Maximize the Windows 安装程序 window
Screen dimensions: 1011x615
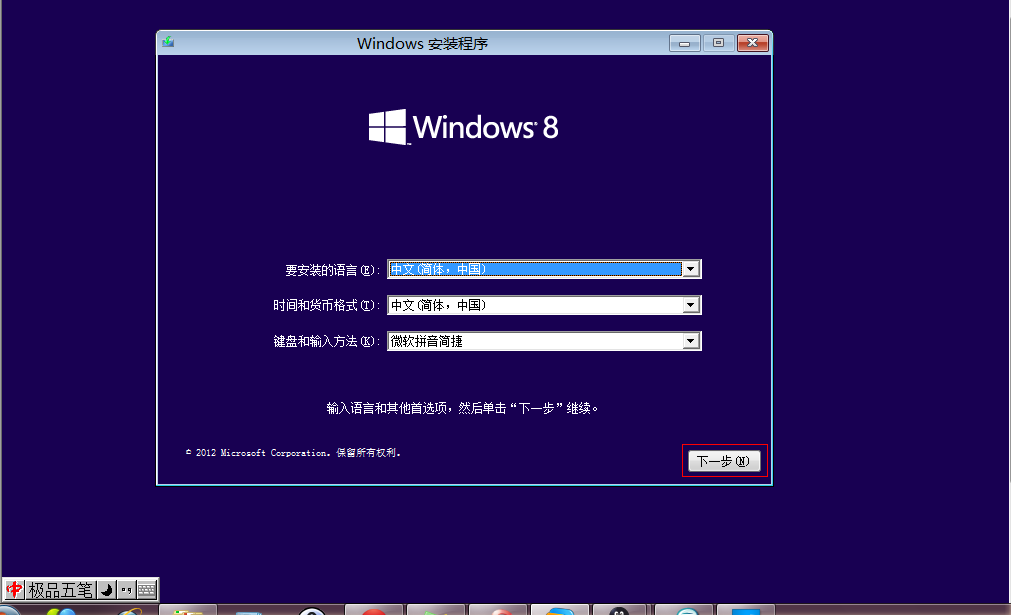click(x=718, y=43)
